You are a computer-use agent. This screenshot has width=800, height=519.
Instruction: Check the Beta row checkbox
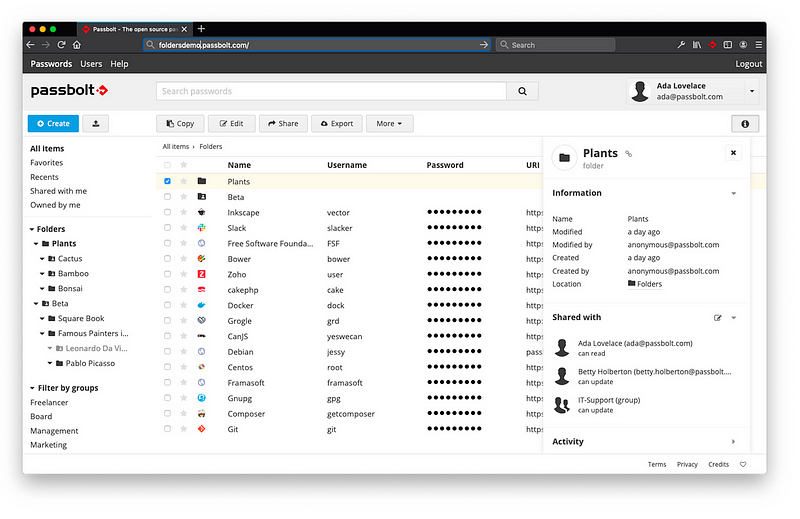167,196
